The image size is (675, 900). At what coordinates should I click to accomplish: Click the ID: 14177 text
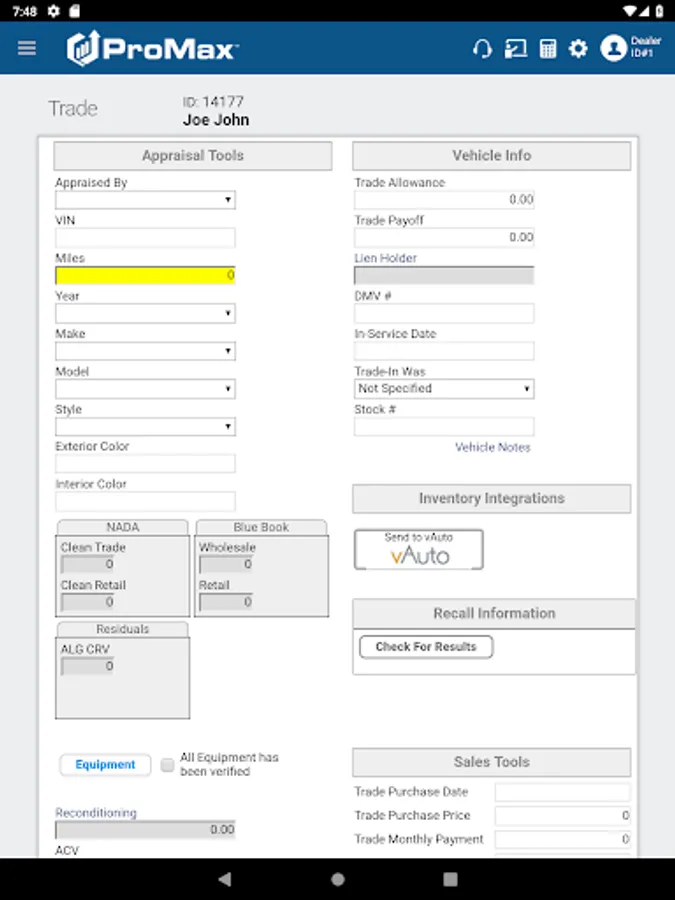[213, 102]
